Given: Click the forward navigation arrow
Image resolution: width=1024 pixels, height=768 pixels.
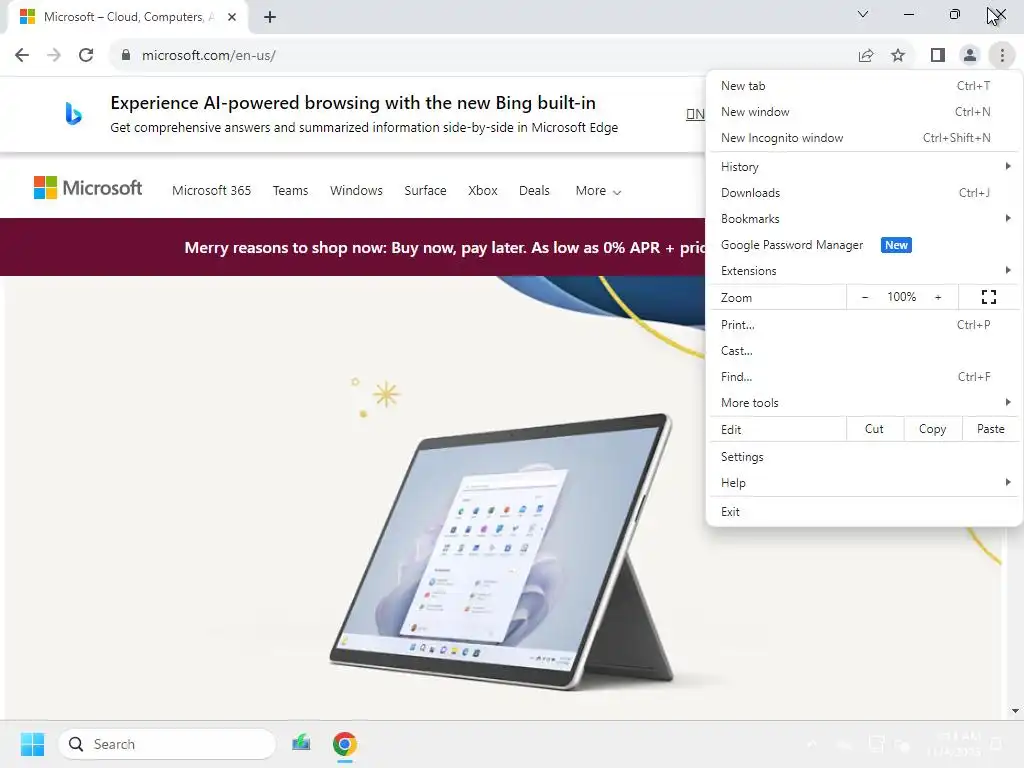Looking at the screenshot, I should click(x=54, y=55).
